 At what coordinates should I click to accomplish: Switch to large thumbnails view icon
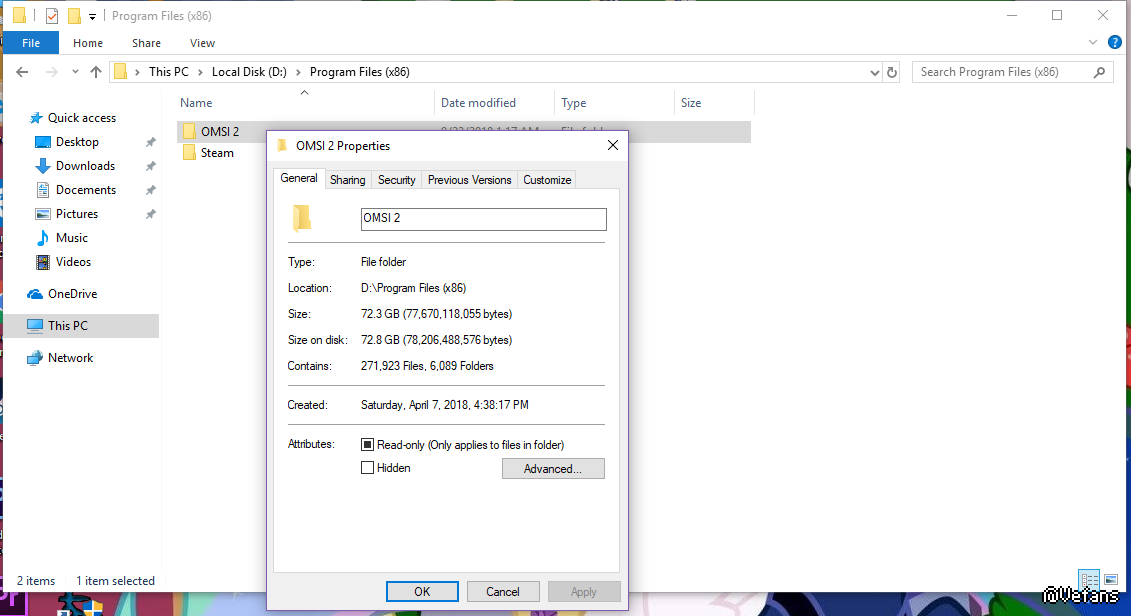click(1111, 580)
